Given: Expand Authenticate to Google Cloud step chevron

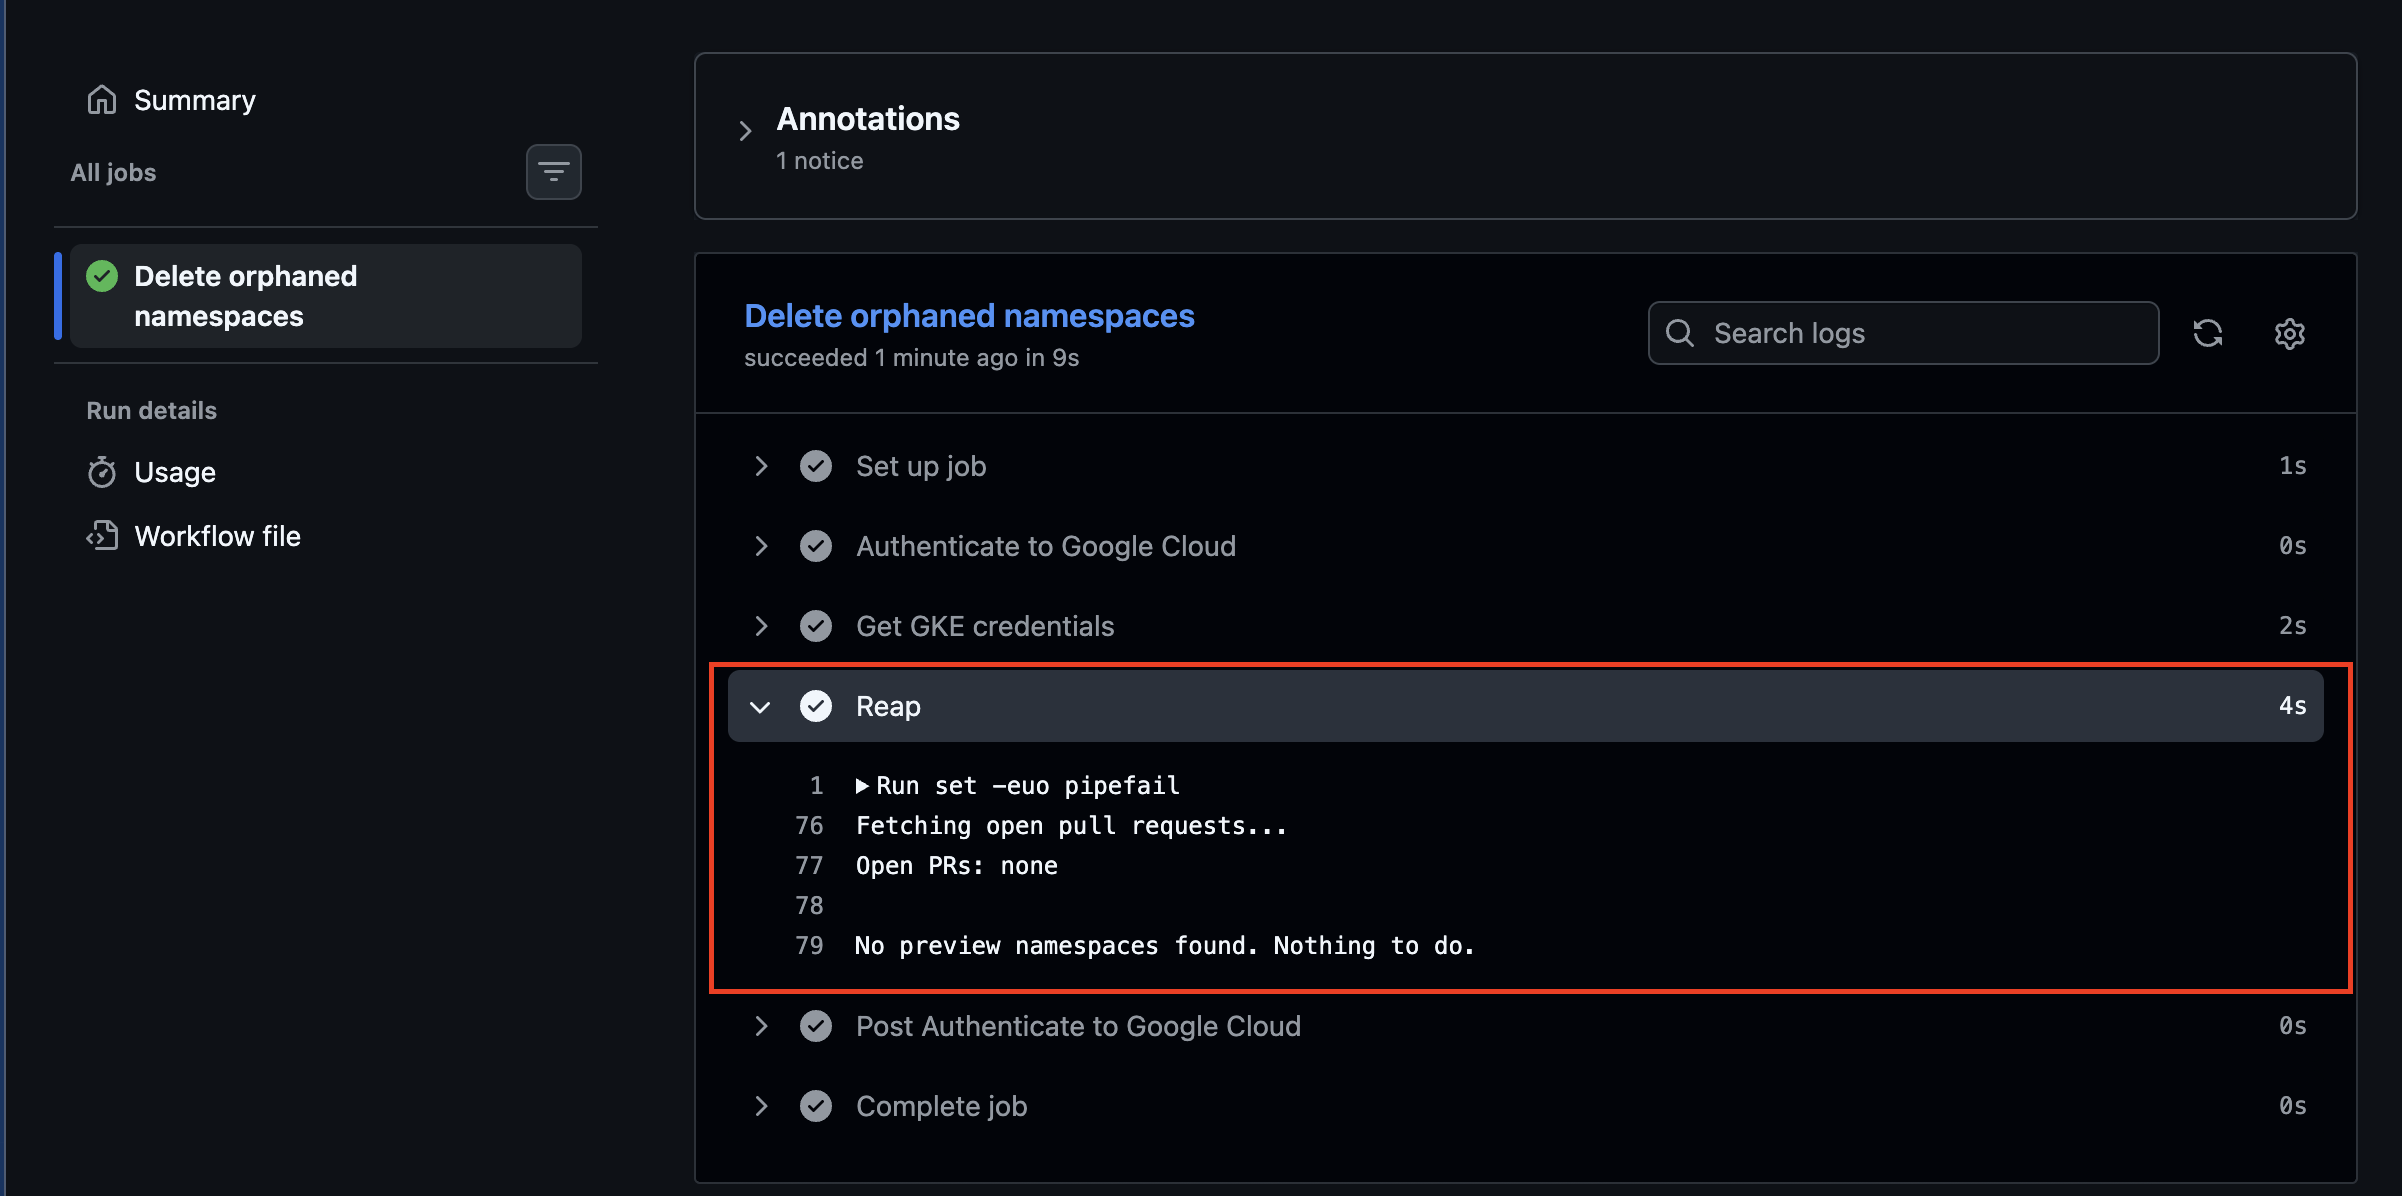Looking at the screenshot, I should point(761,546).
